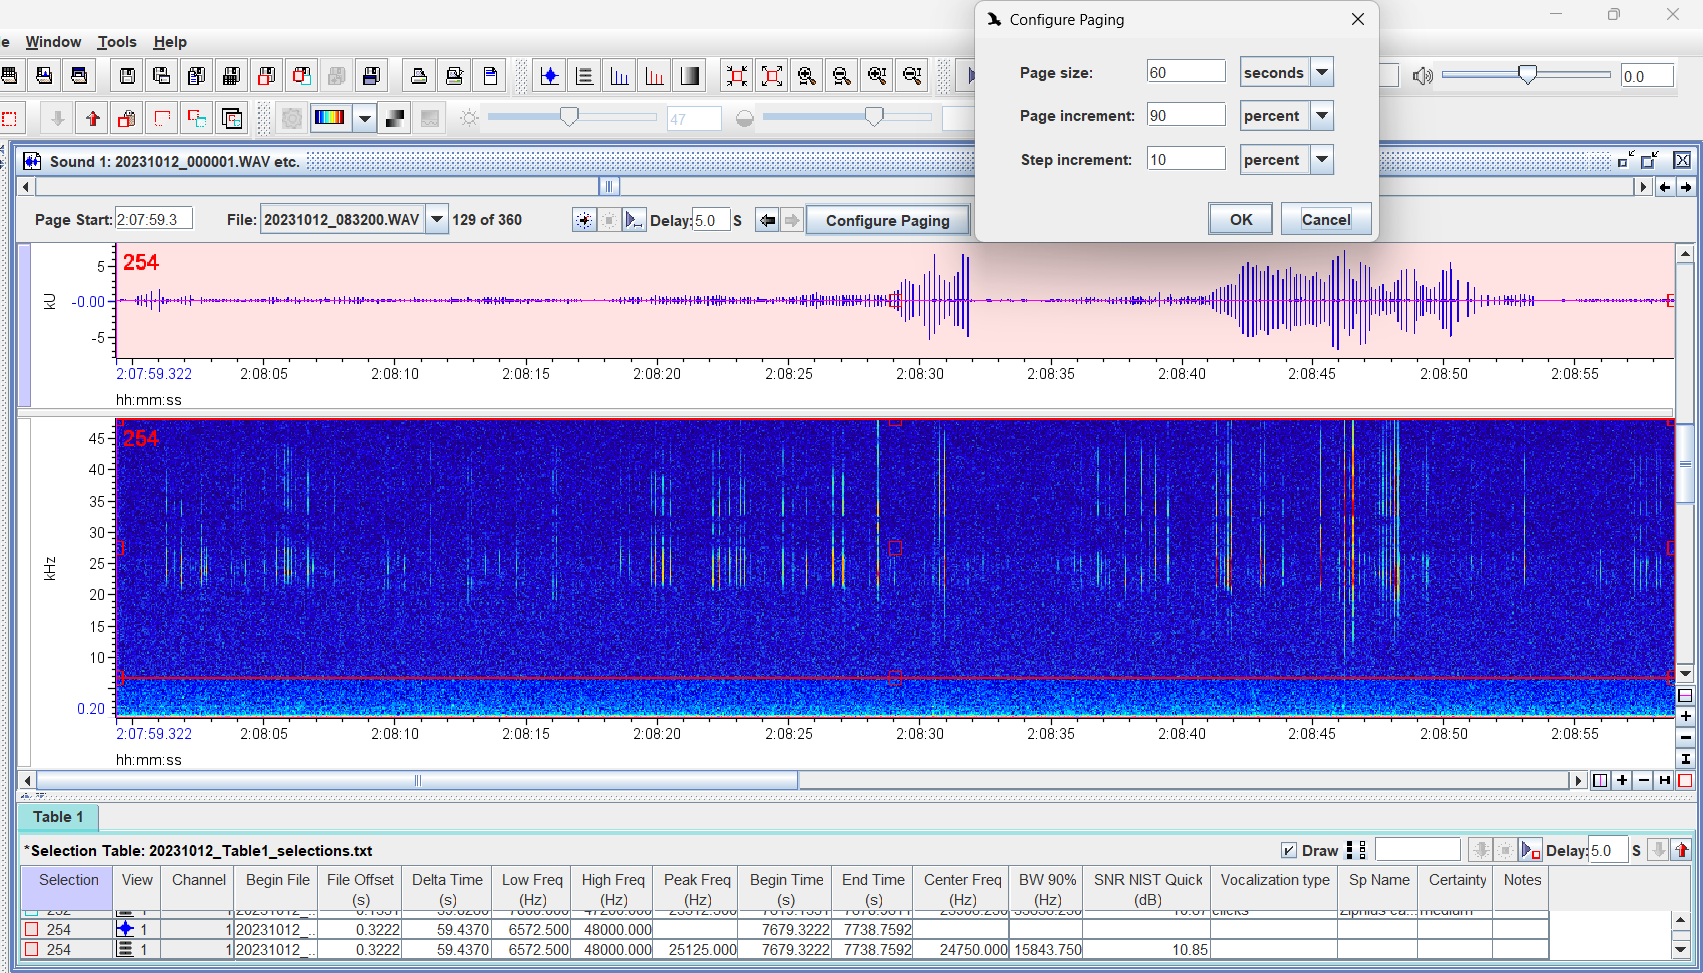The image size is (1703, 973).
Task: Click the Begin Time column header
Action: coord(786,888)
